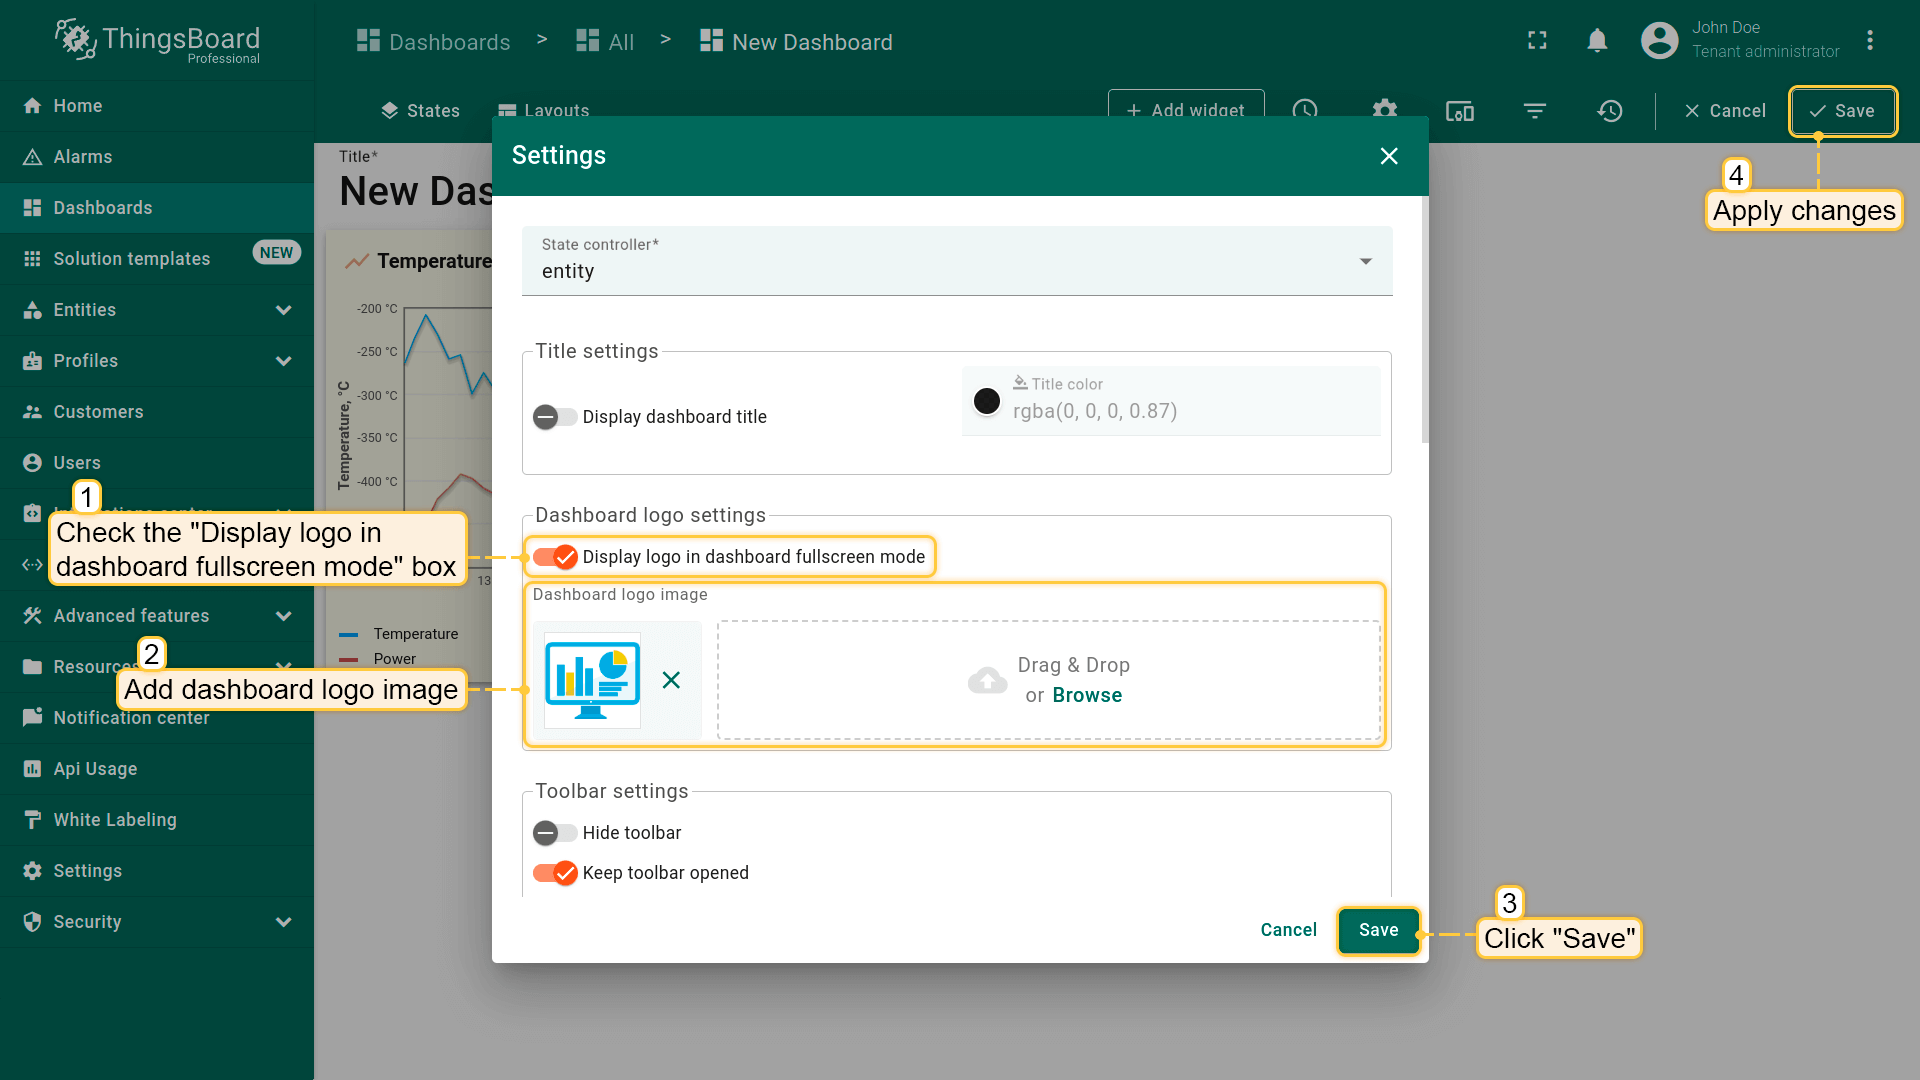Disable Display logo in dashboard fullscreen mode
Screen dimensions: 1920x1080
click(x=555, y=557)
